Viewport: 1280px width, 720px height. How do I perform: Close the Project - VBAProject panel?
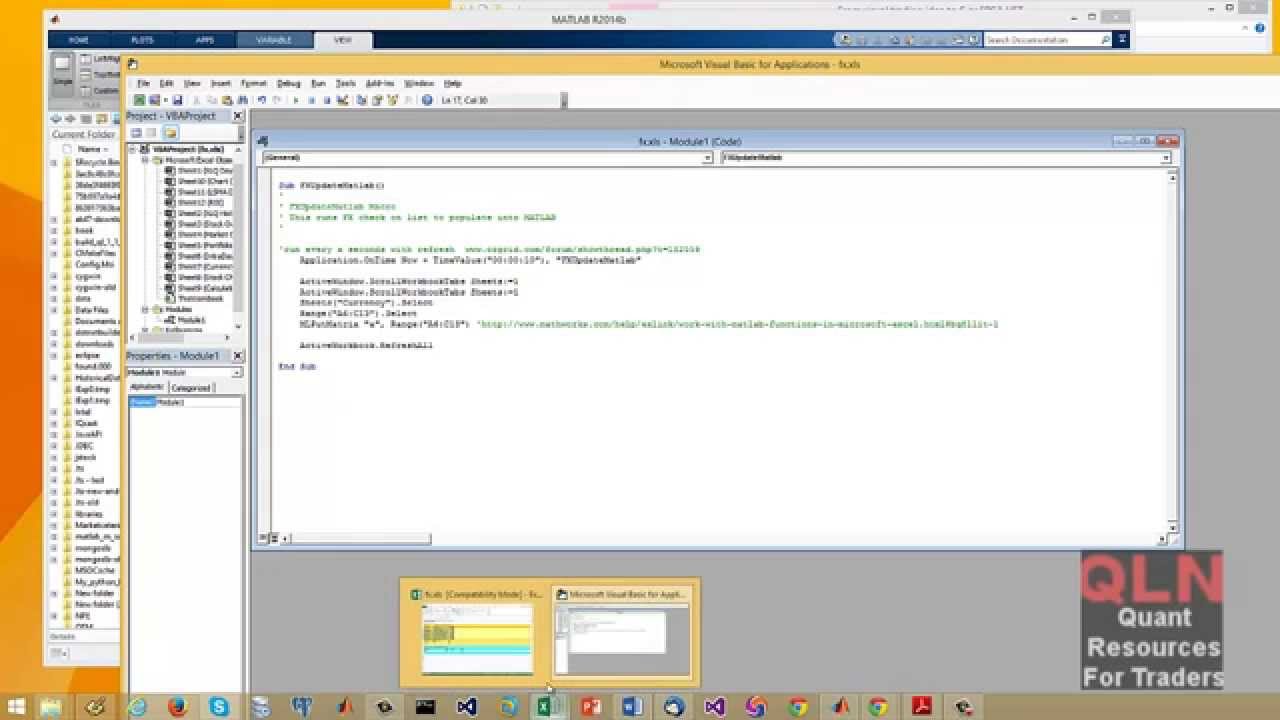click(x=238, y=116)
